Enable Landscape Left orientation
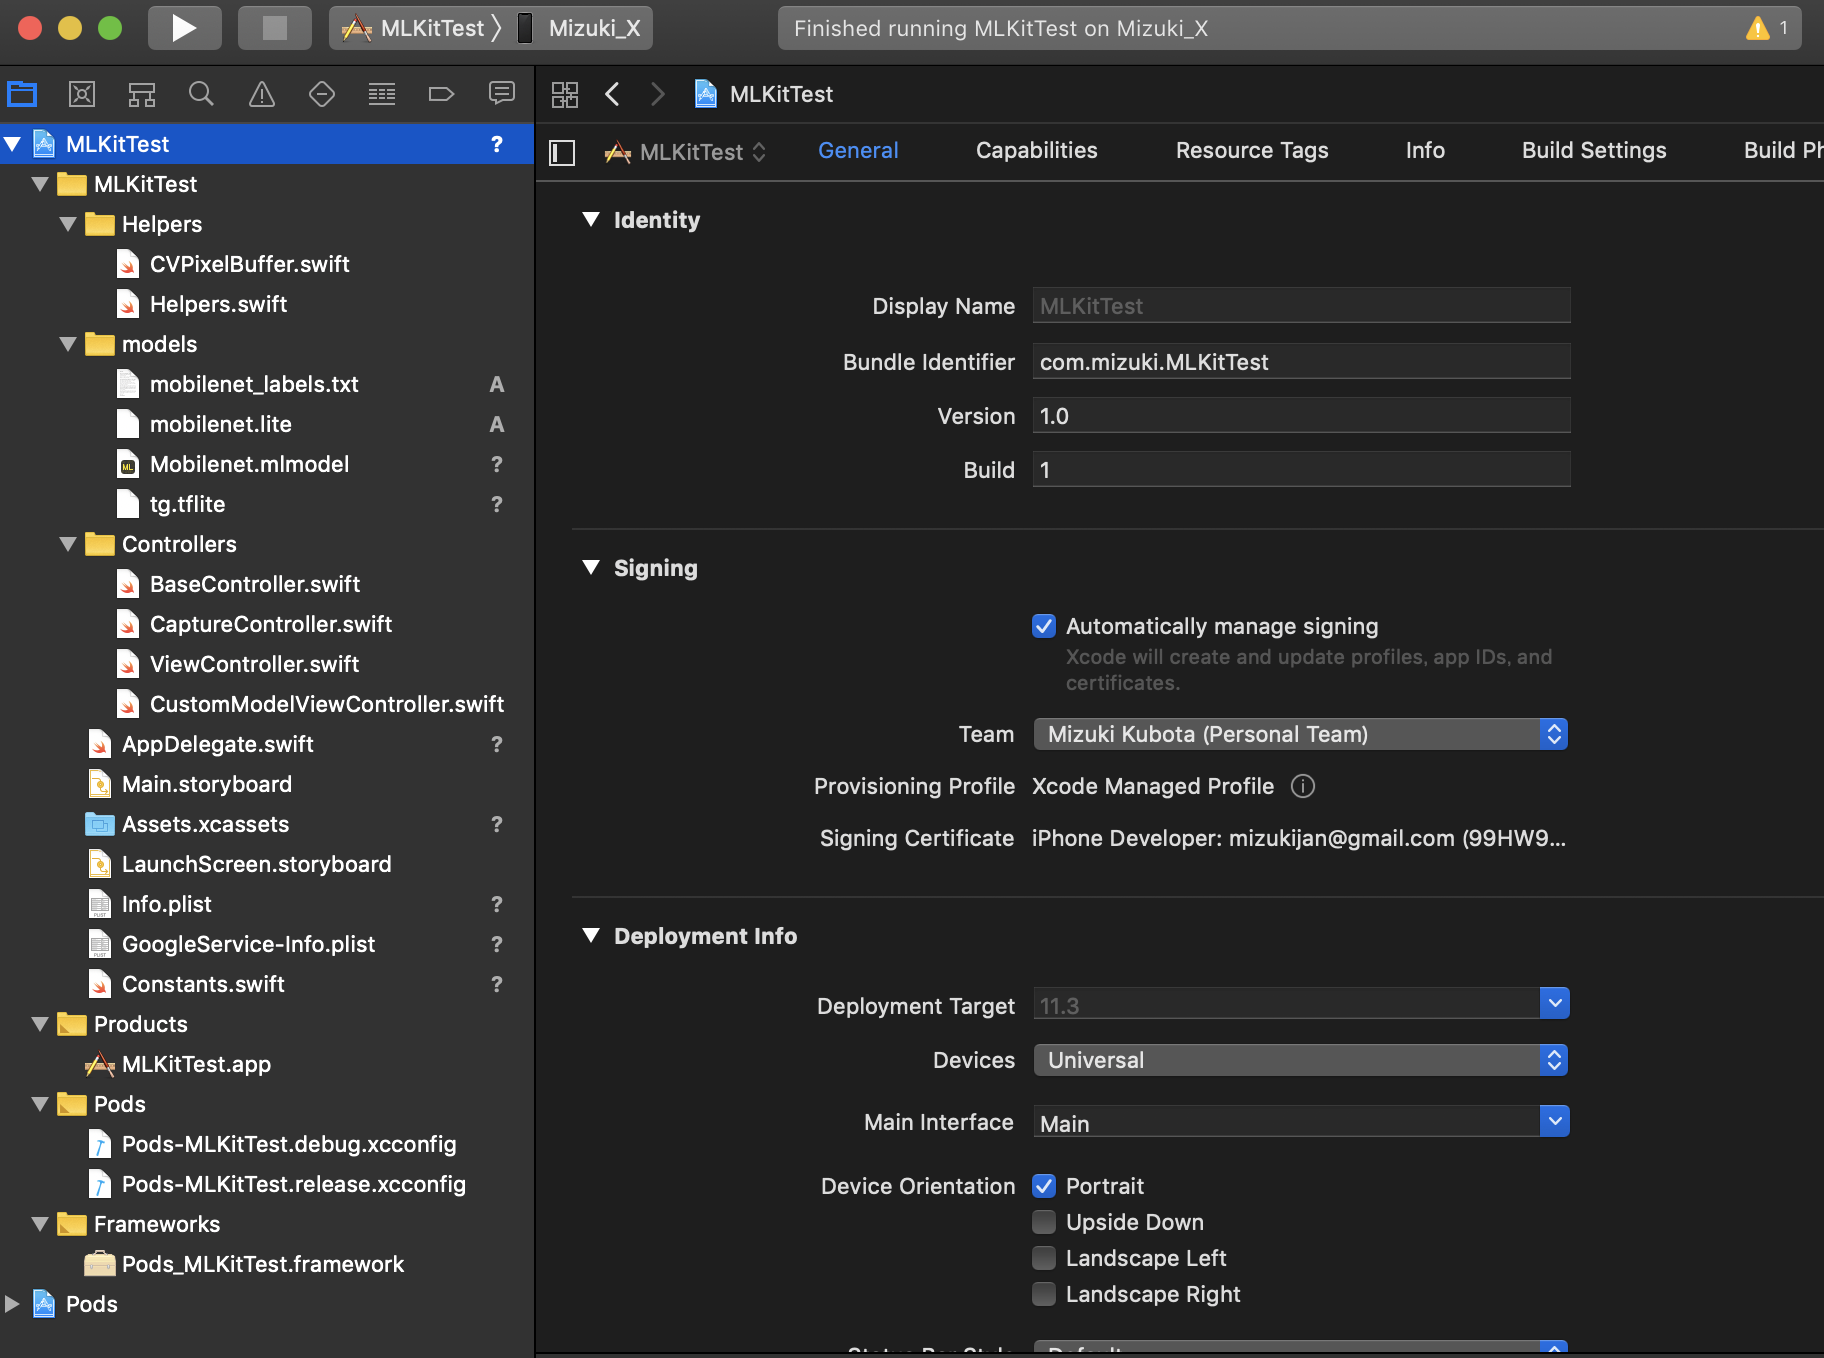 1044,1258
